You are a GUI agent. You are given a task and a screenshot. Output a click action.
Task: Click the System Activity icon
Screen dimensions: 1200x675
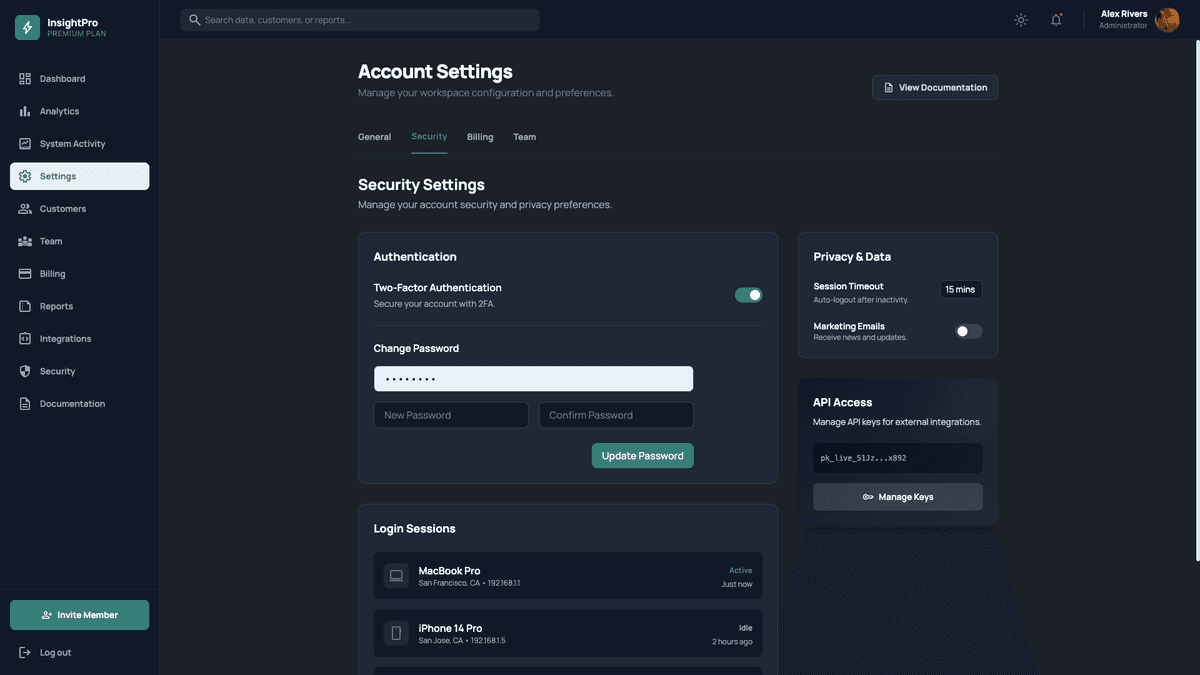[x=22, y=143]
